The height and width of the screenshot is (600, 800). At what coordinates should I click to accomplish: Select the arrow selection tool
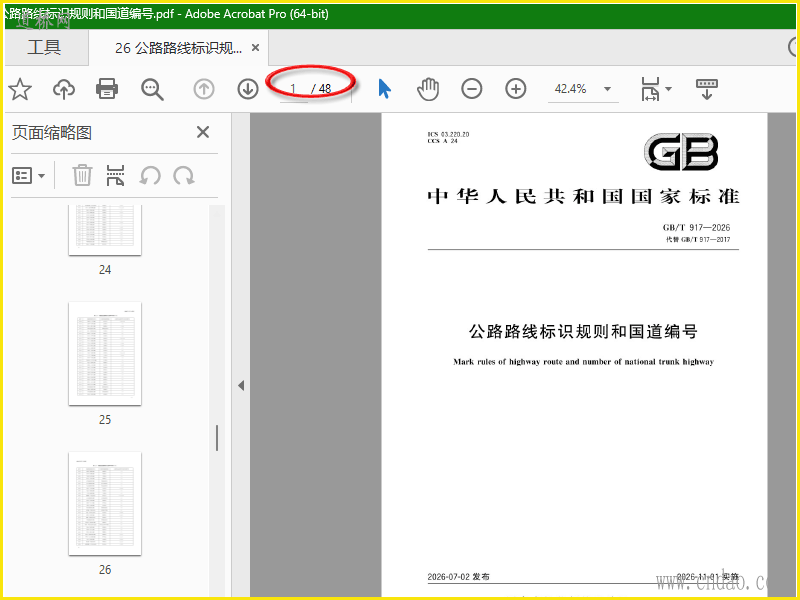pyautogui.click(x=385, y=89)
